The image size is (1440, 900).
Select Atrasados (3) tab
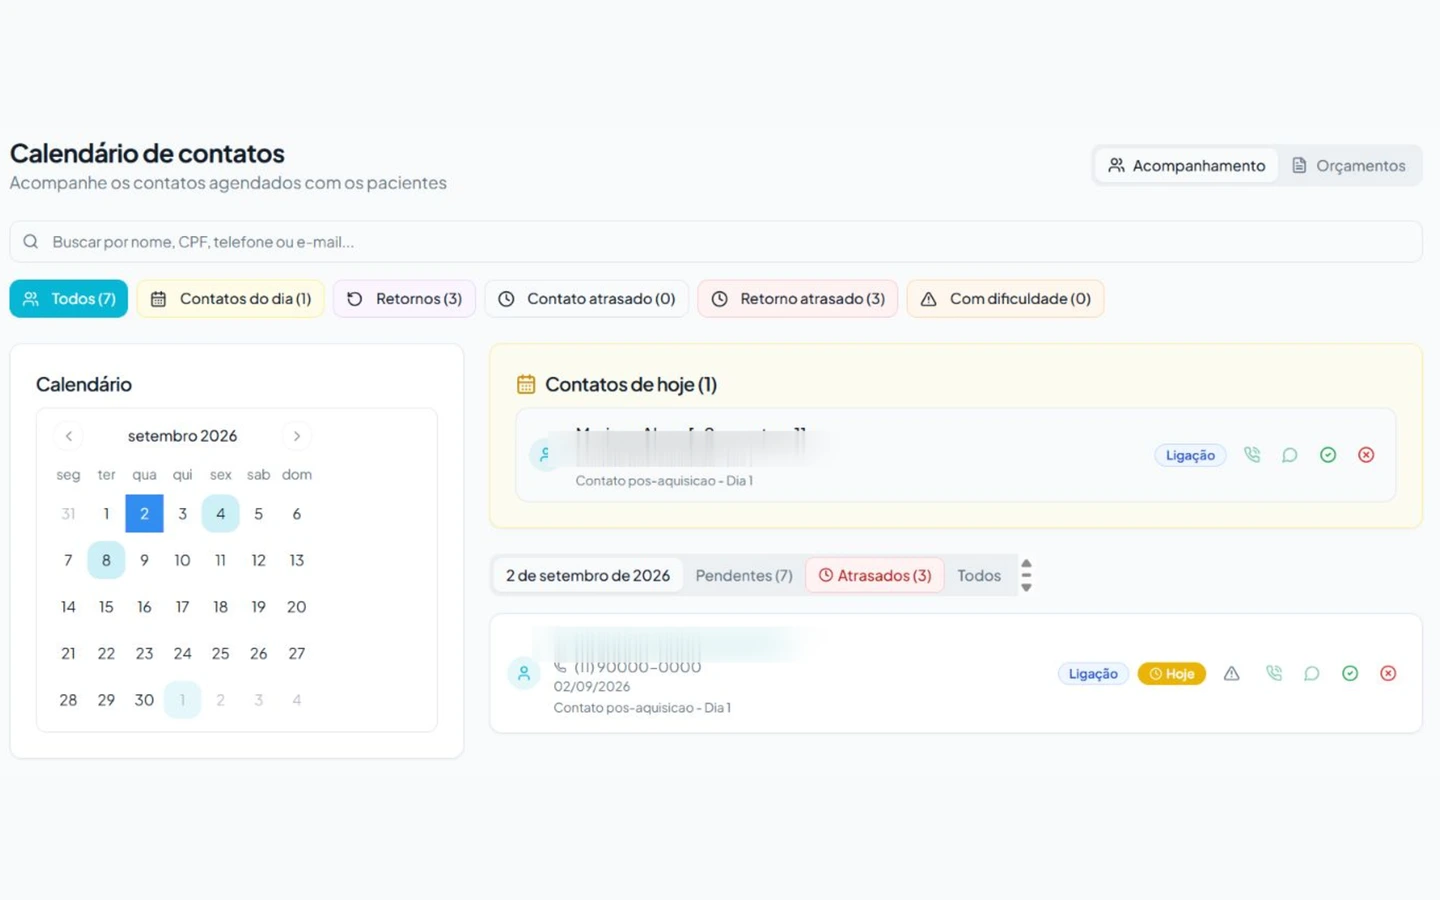click(875, 576)
